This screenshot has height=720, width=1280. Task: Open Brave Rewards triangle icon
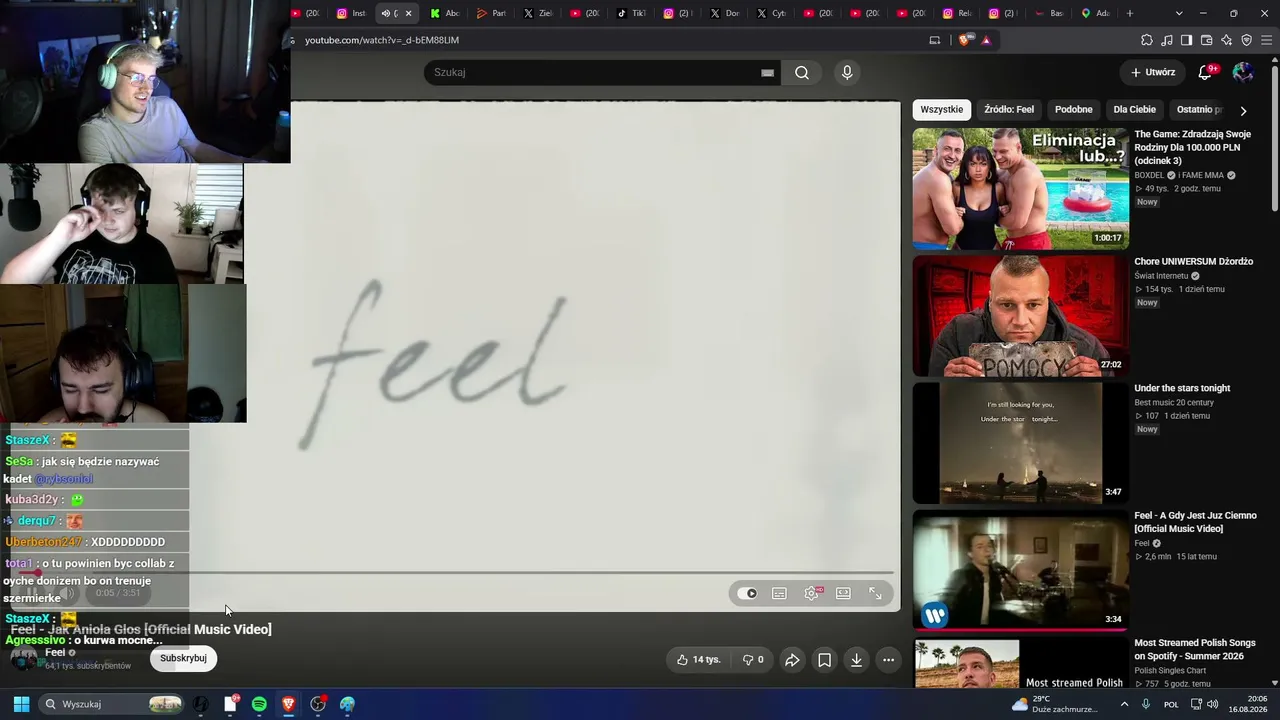(x=986, y=40)
